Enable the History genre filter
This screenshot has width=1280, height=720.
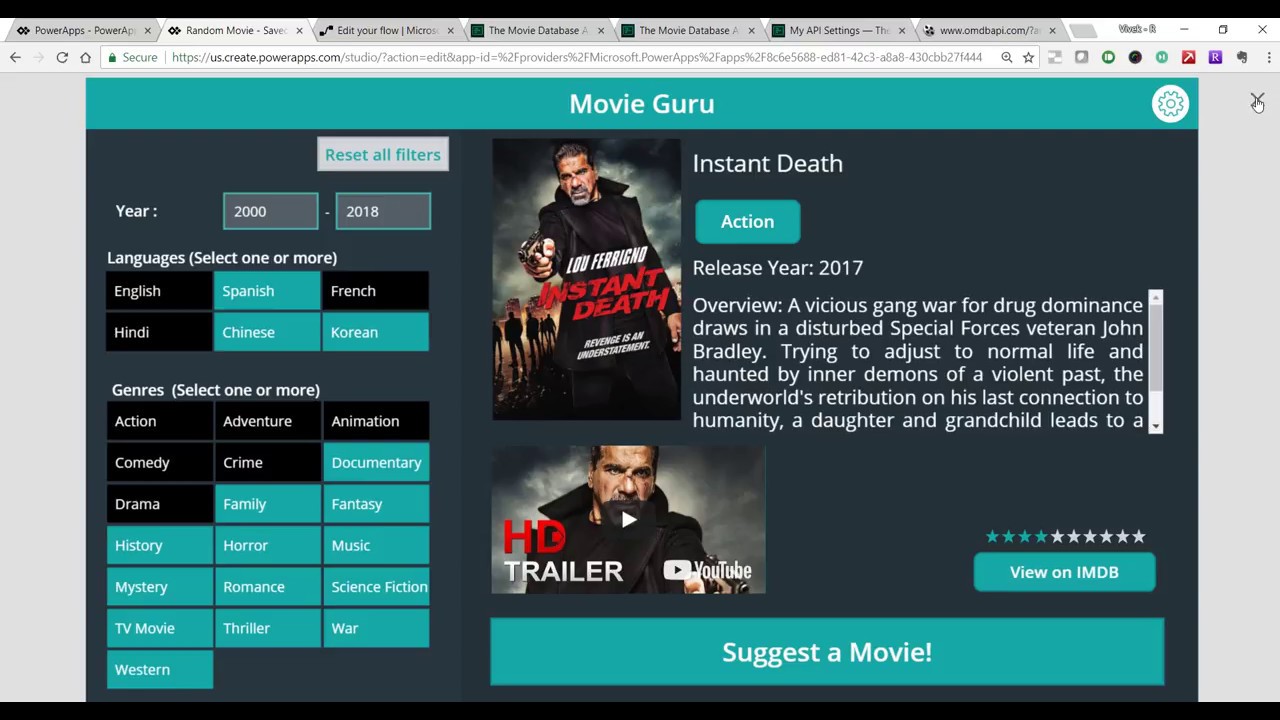[159, 546]
